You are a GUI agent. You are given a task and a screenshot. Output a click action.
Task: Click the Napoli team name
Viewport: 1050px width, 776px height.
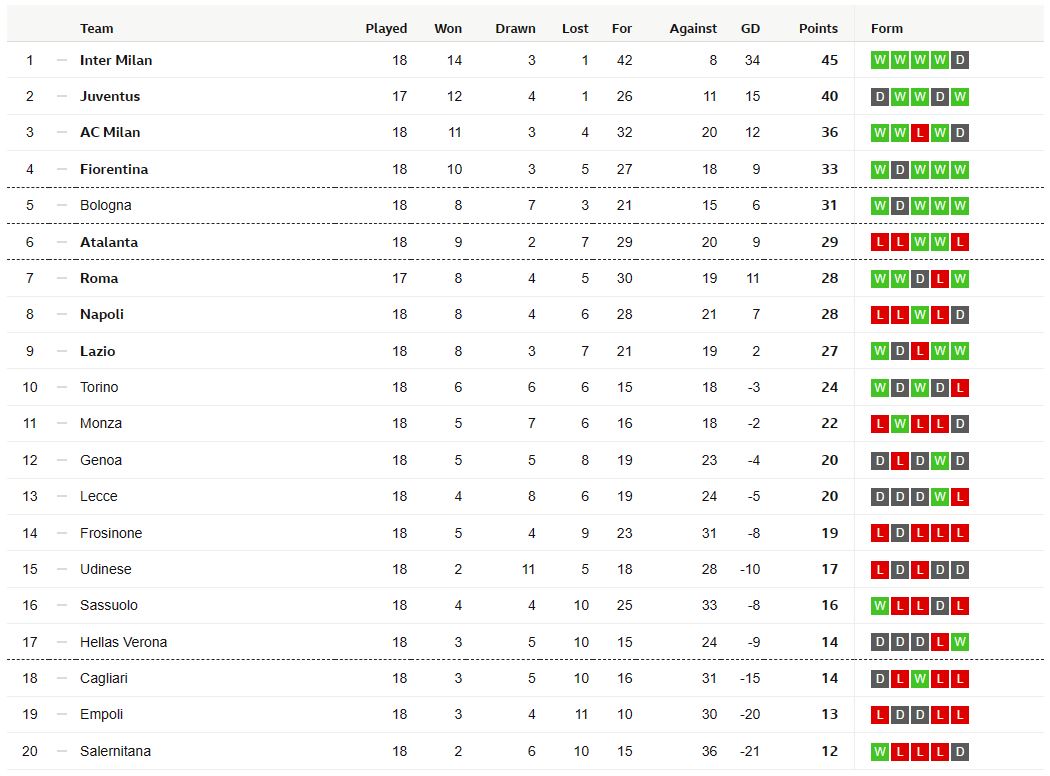tap(102, 315)
